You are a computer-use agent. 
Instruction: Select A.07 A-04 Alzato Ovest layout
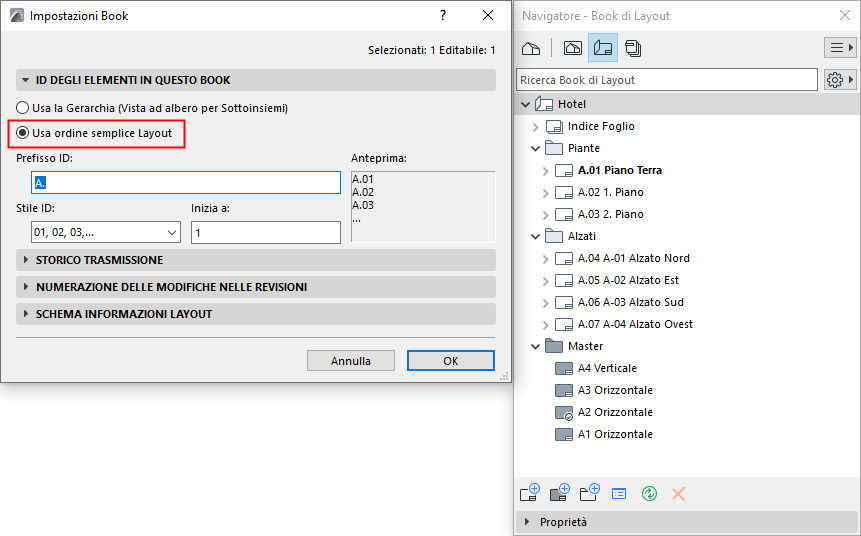[x=635, y=324]
